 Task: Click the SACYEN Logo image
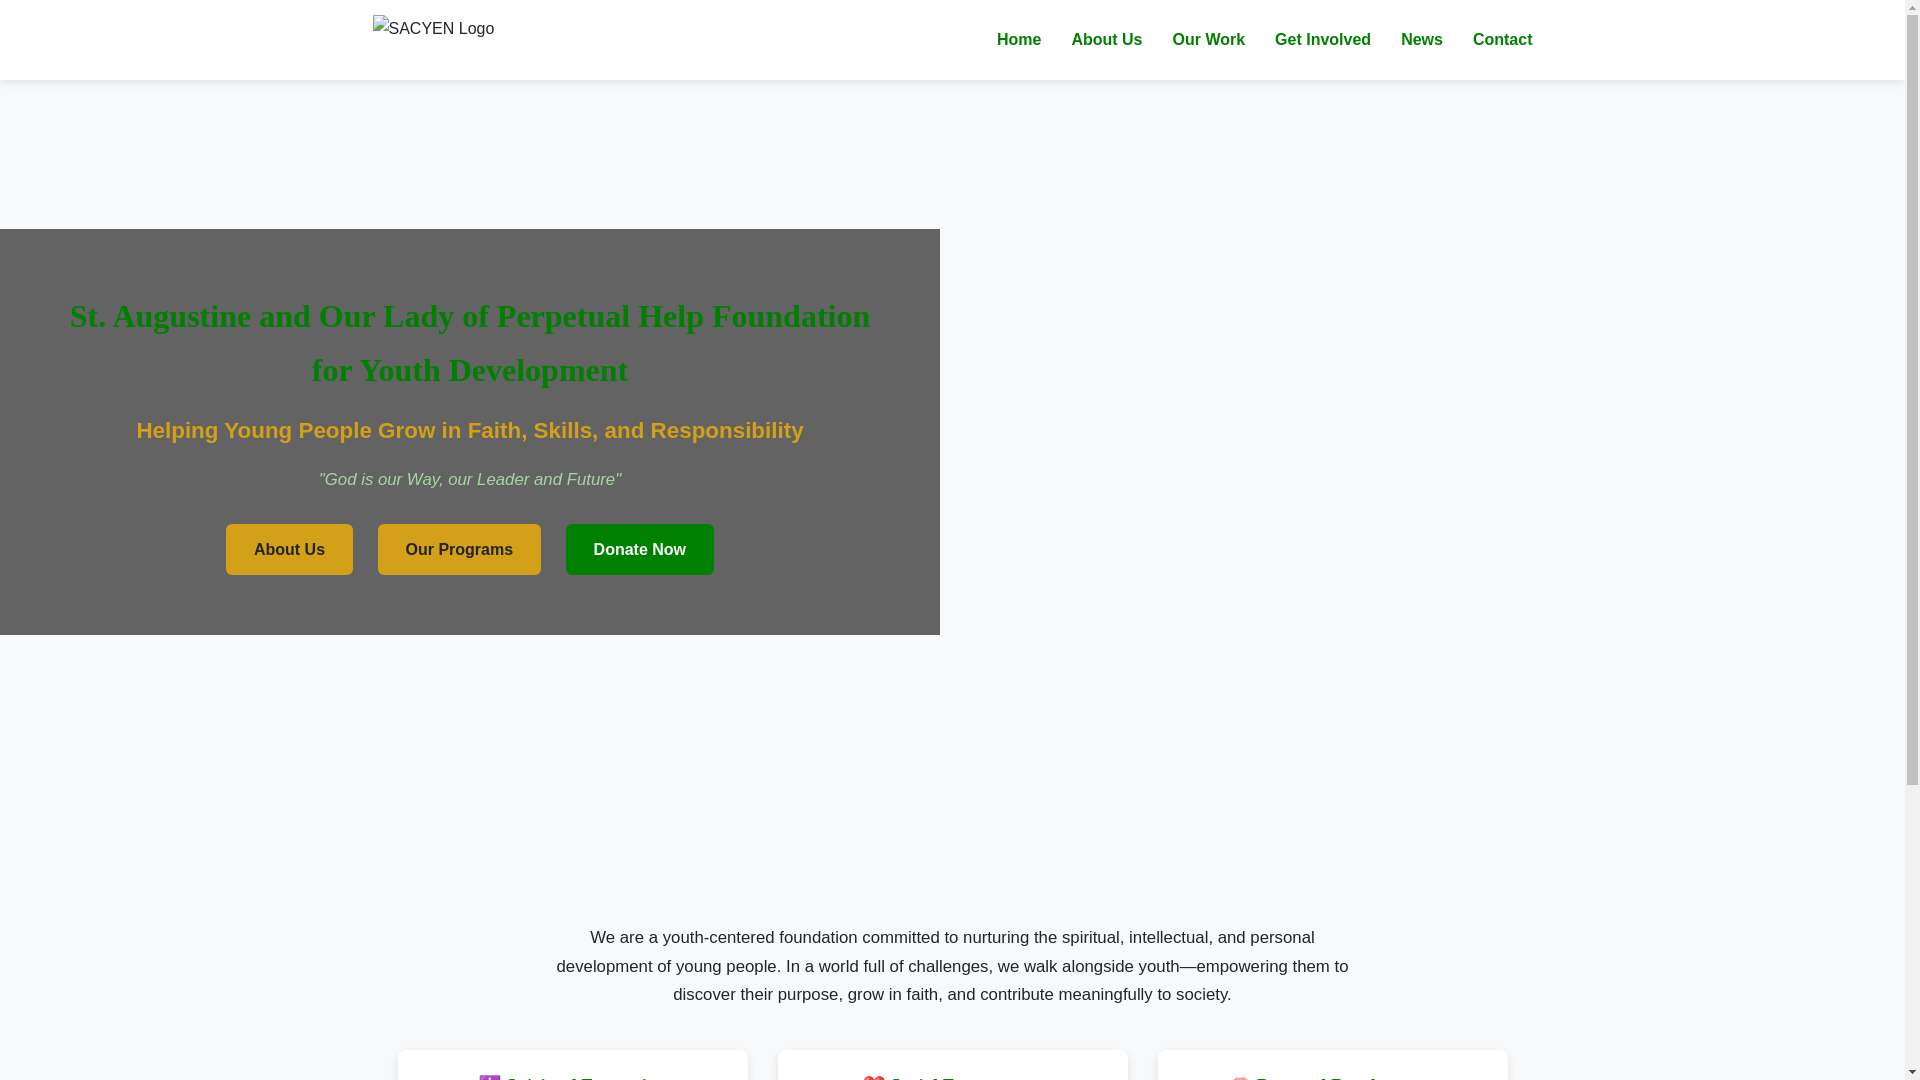pos(433,29)
